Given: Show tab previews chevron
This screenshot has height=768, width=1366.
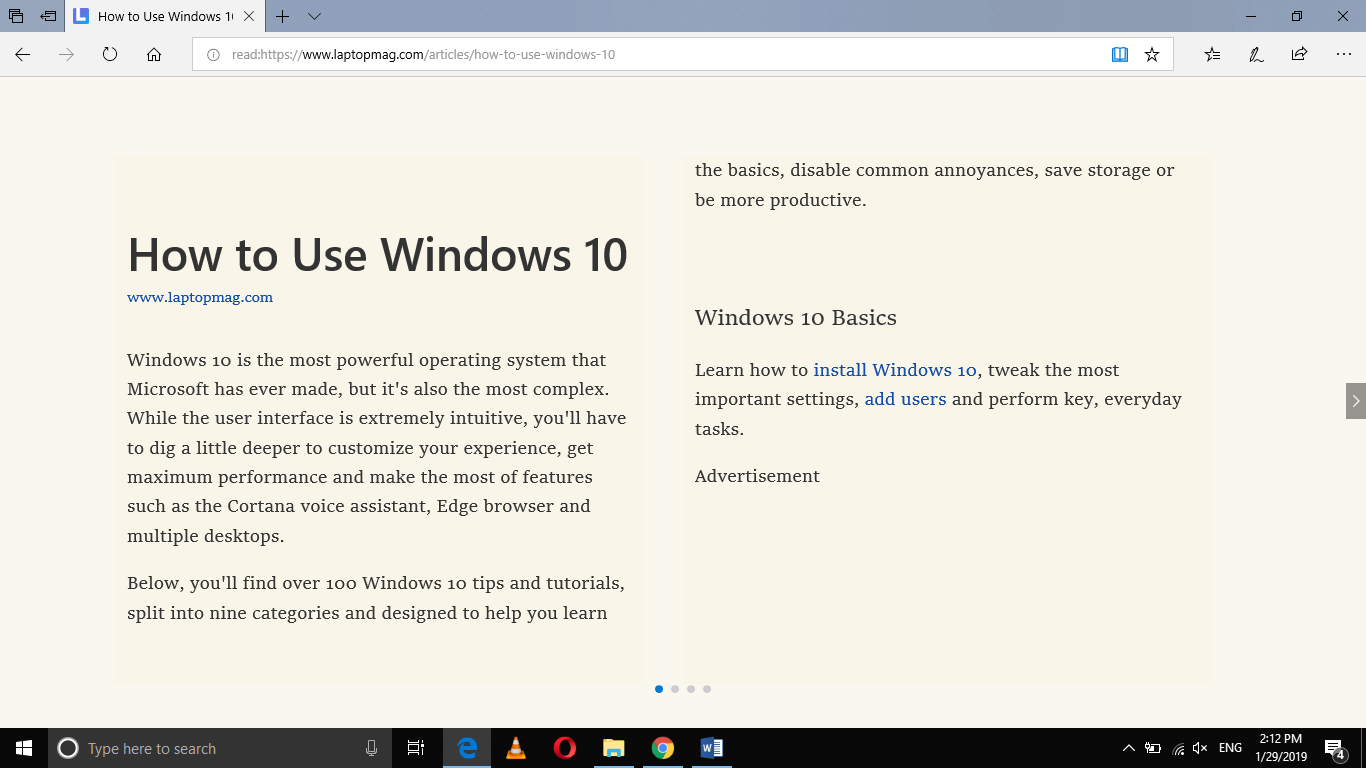Looking at the screenshot, I should click(314, 16).
